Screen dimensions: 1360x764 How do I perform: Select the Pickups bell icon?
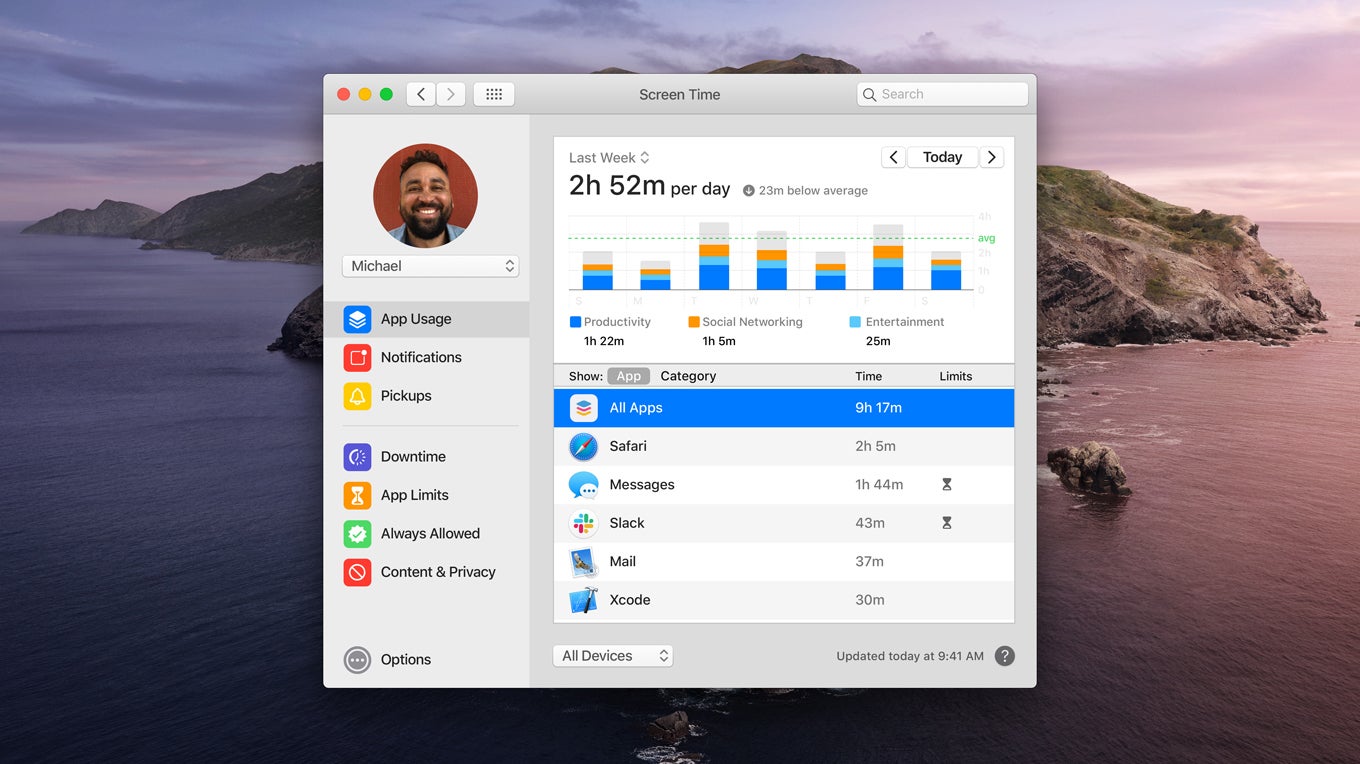[x=357, y=396]
